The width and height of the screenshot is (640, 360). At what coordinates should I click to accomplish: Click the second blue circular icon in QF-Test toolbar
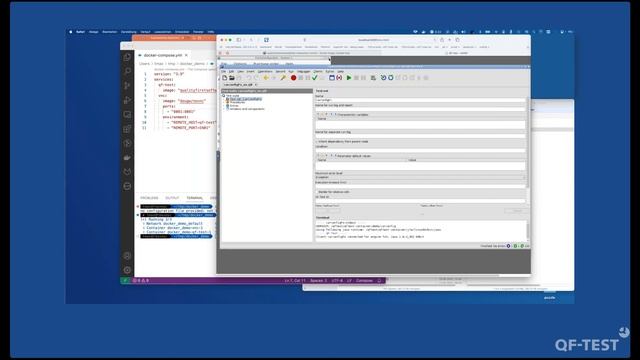[391, 78]
